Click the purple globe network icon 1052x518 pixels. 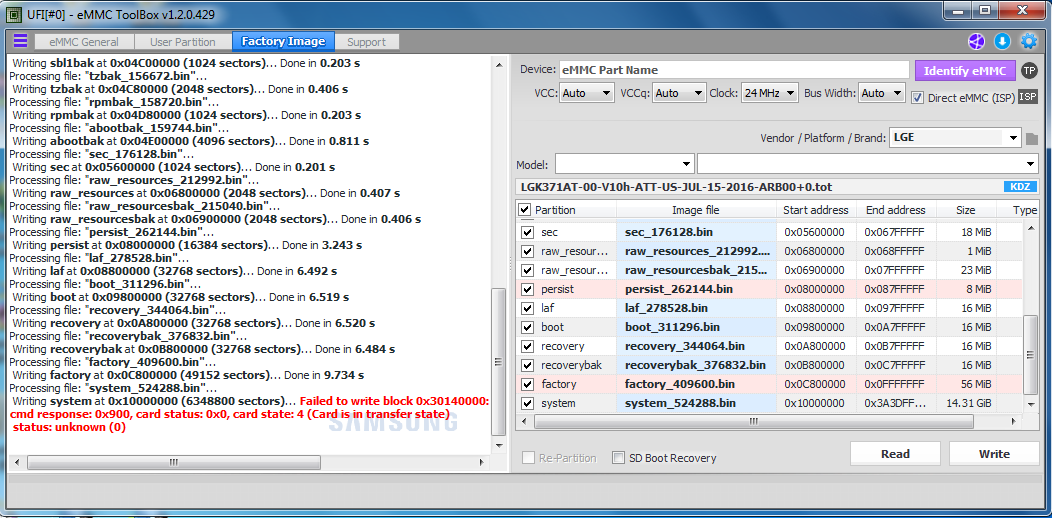[976, 42]
